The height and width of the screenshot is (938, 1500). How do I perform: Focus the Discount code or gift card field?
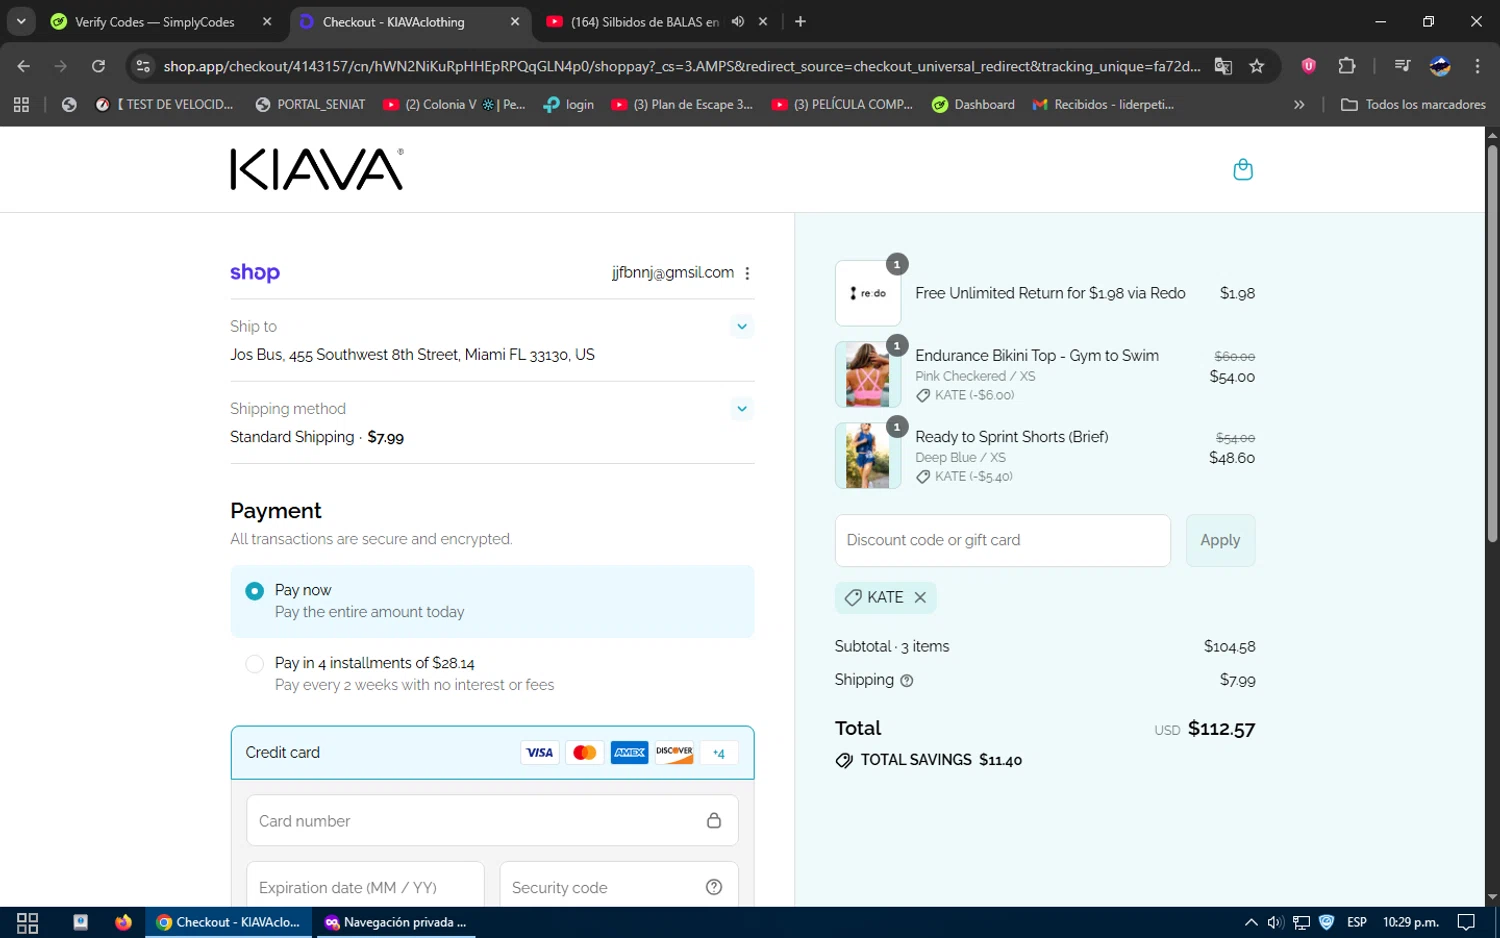[x=1003, y=541]
